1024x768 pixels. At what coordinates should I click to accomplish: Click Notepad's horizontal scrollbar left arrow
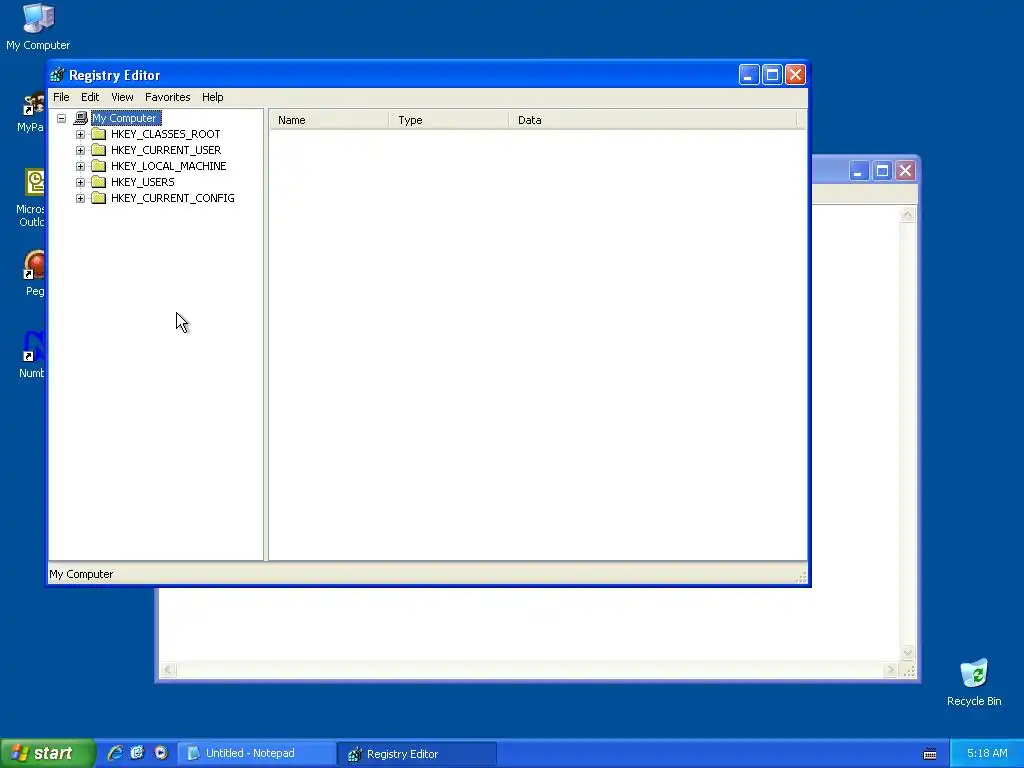[x=168, y=670]
